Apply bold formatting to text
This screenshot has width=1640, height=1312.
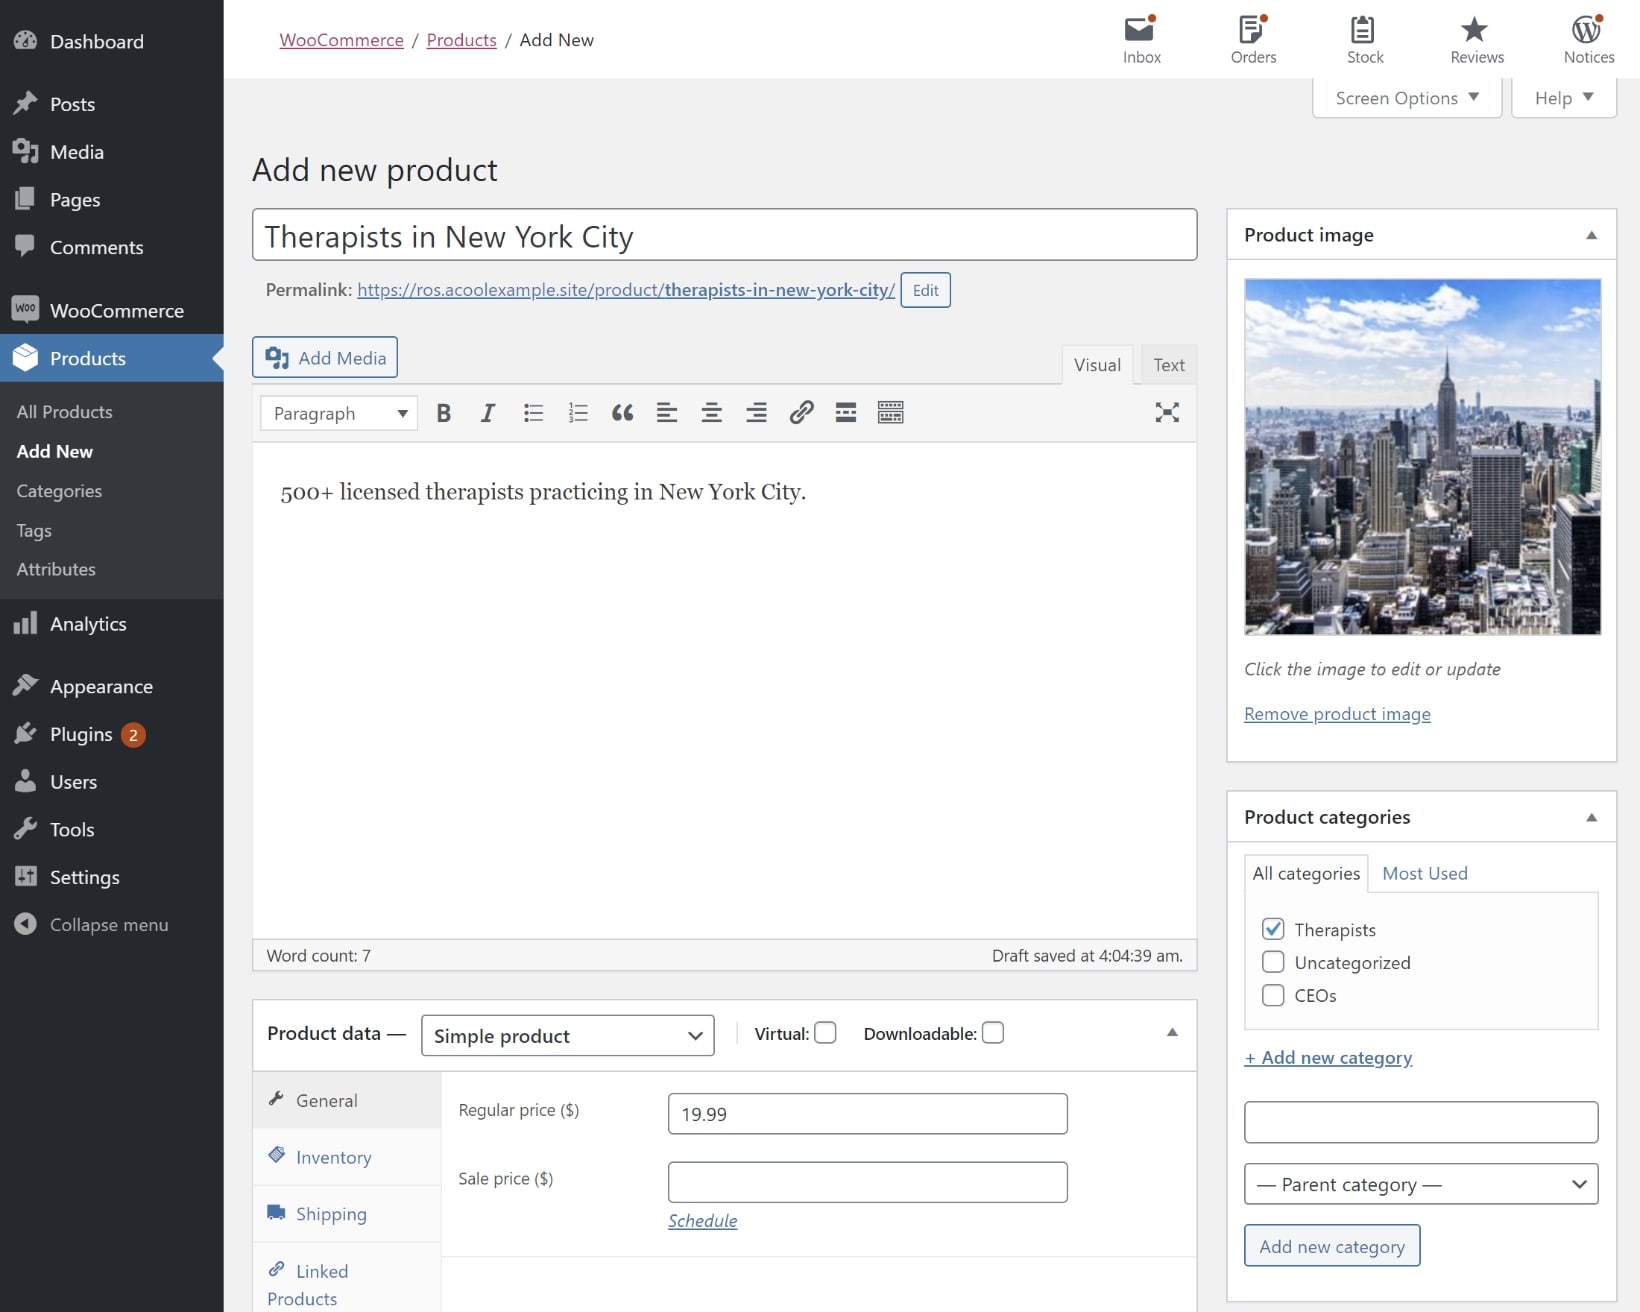pos(443,412)
